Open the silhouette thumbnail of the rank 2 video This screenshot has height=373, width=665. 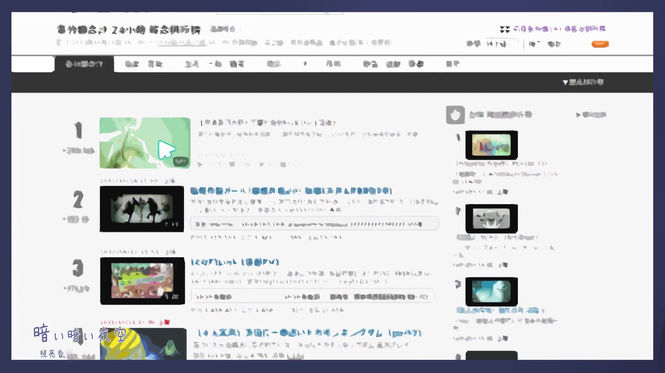pos(142,209)
